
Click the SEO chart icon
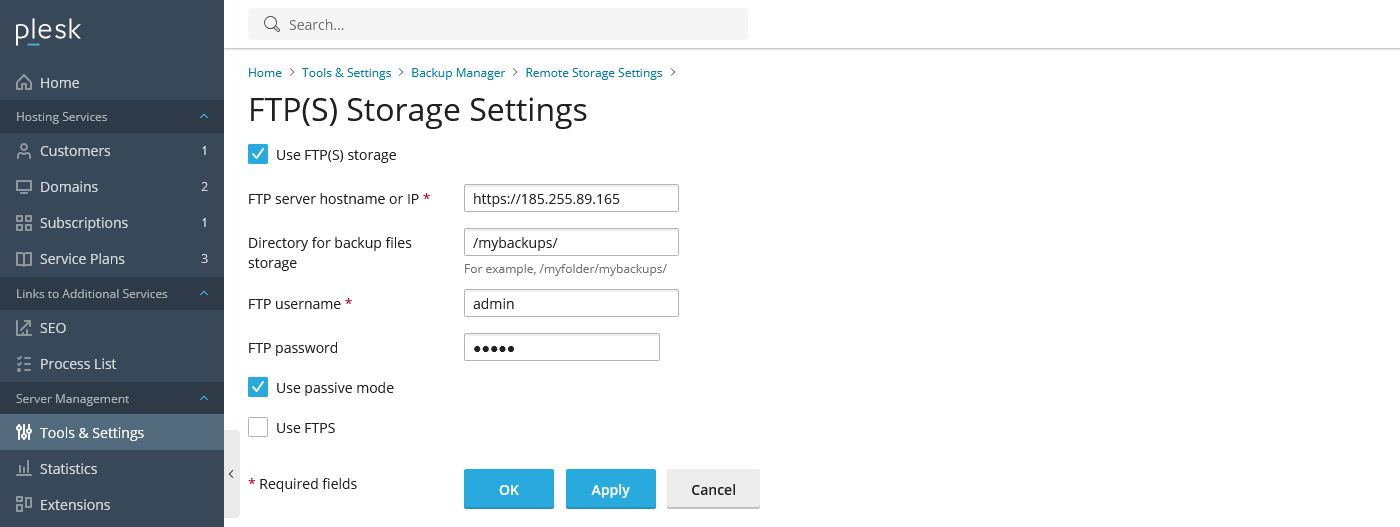(x=24, y=328)
